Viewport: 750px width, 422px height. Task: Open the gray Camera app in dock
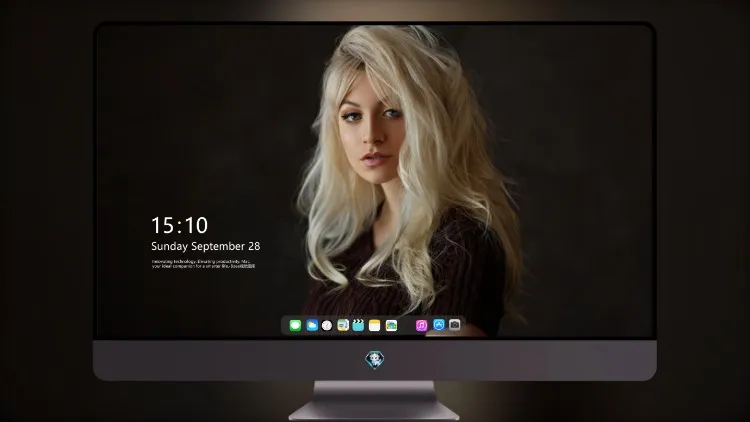(x=454, y=325)
